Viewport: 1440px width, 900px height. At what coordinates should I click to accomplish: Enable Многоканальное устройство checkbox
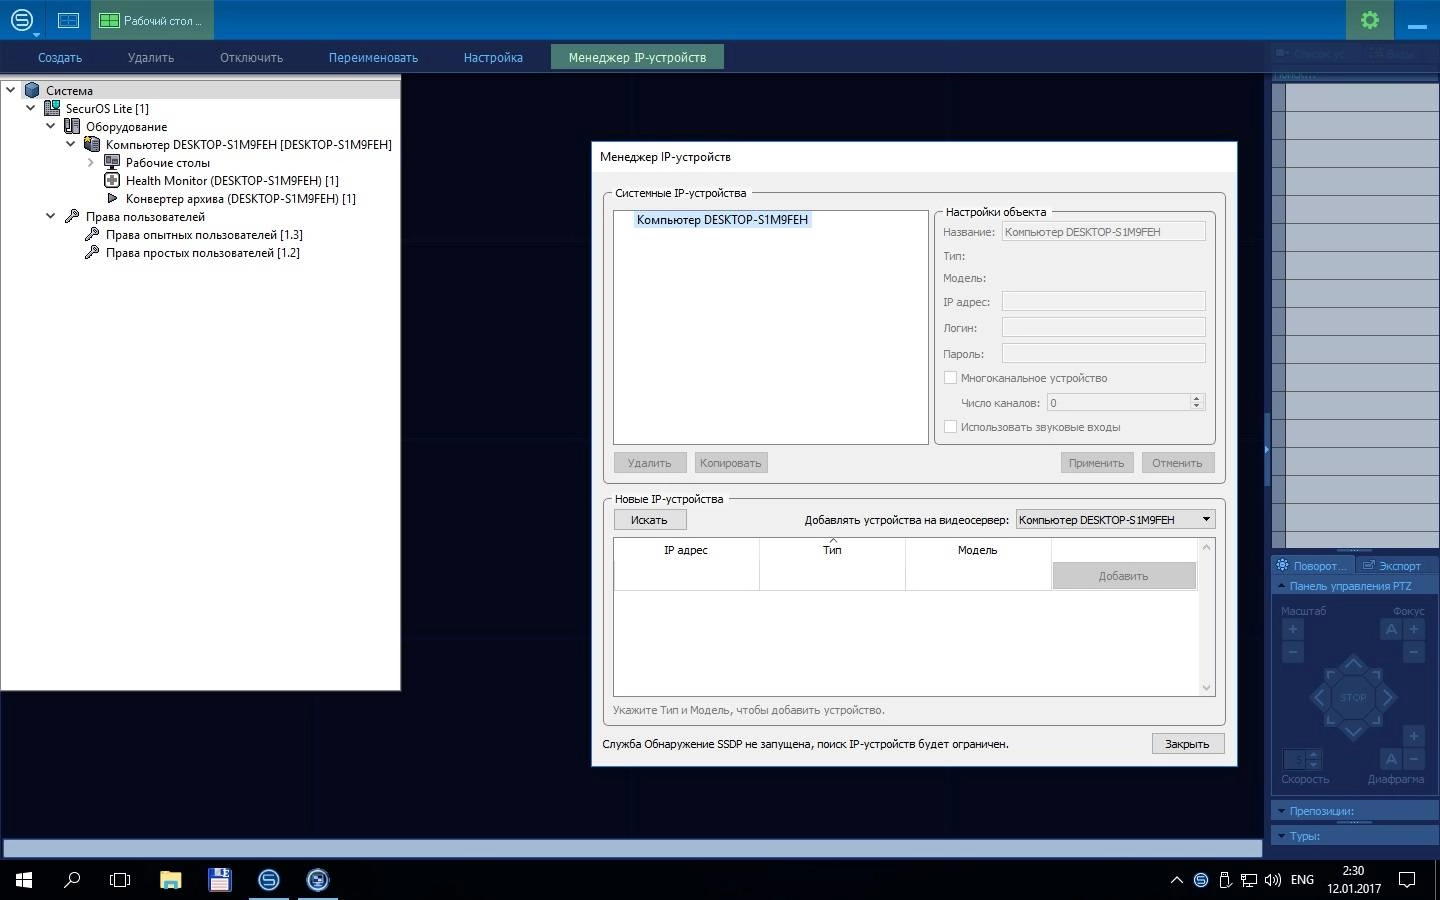coord(950,378)
